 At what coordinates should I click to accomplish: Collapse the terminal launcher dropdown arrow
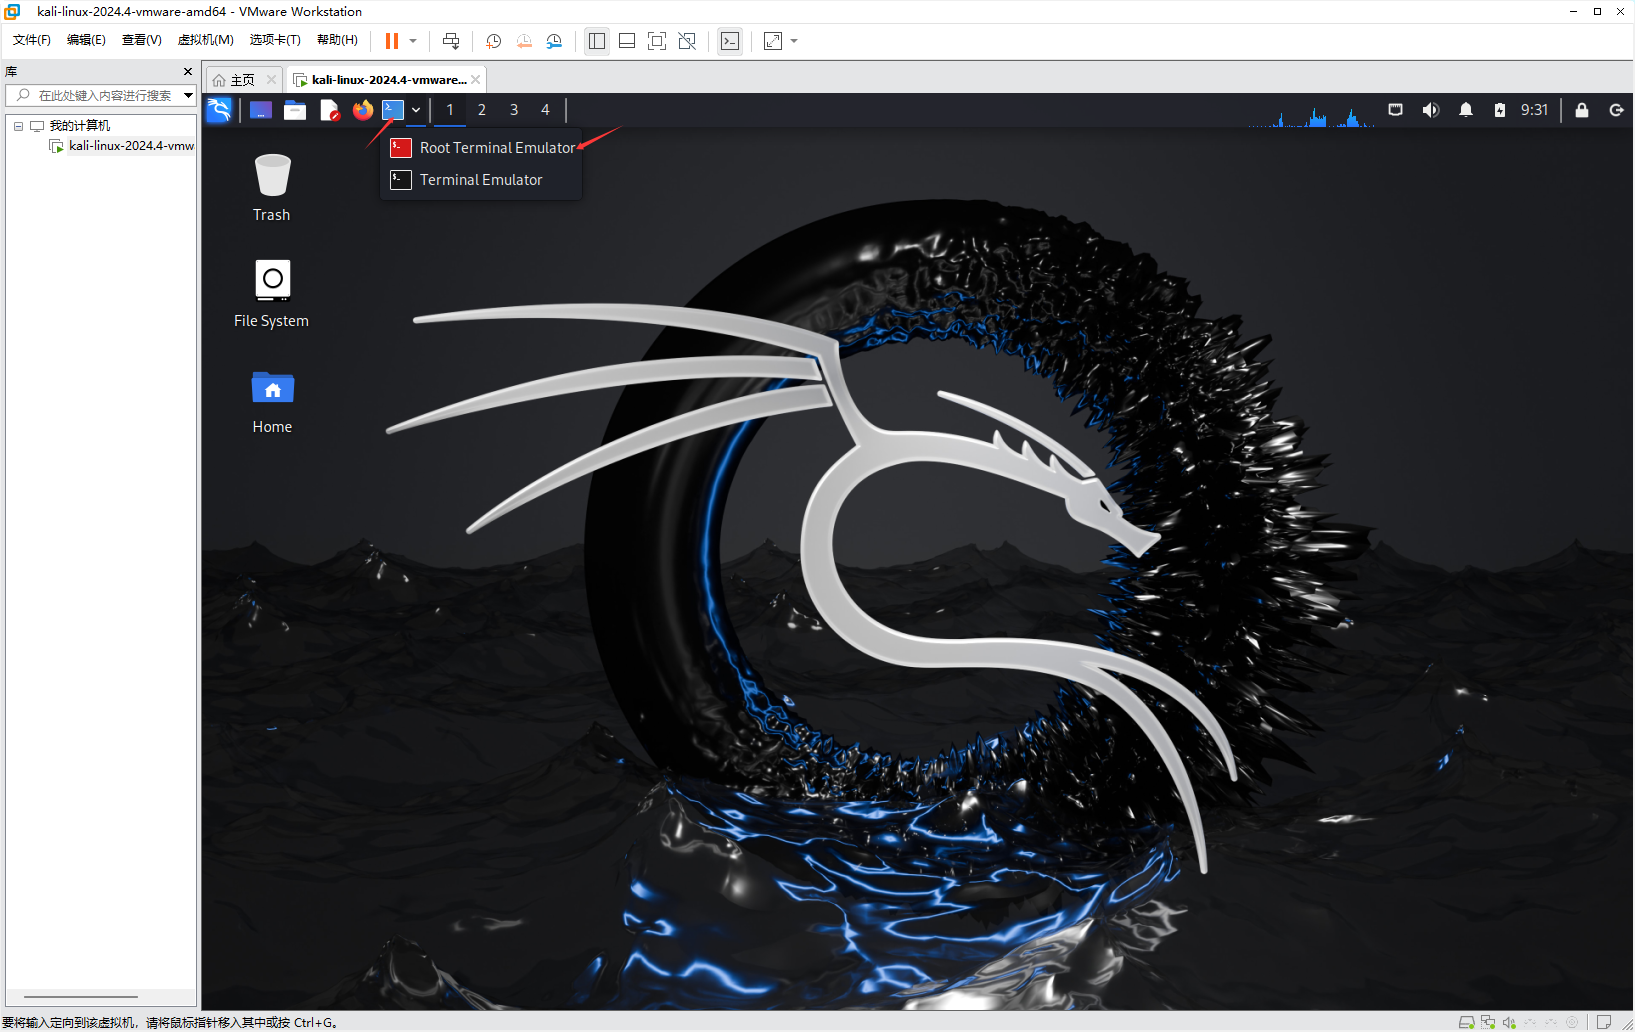pos(416,110)
